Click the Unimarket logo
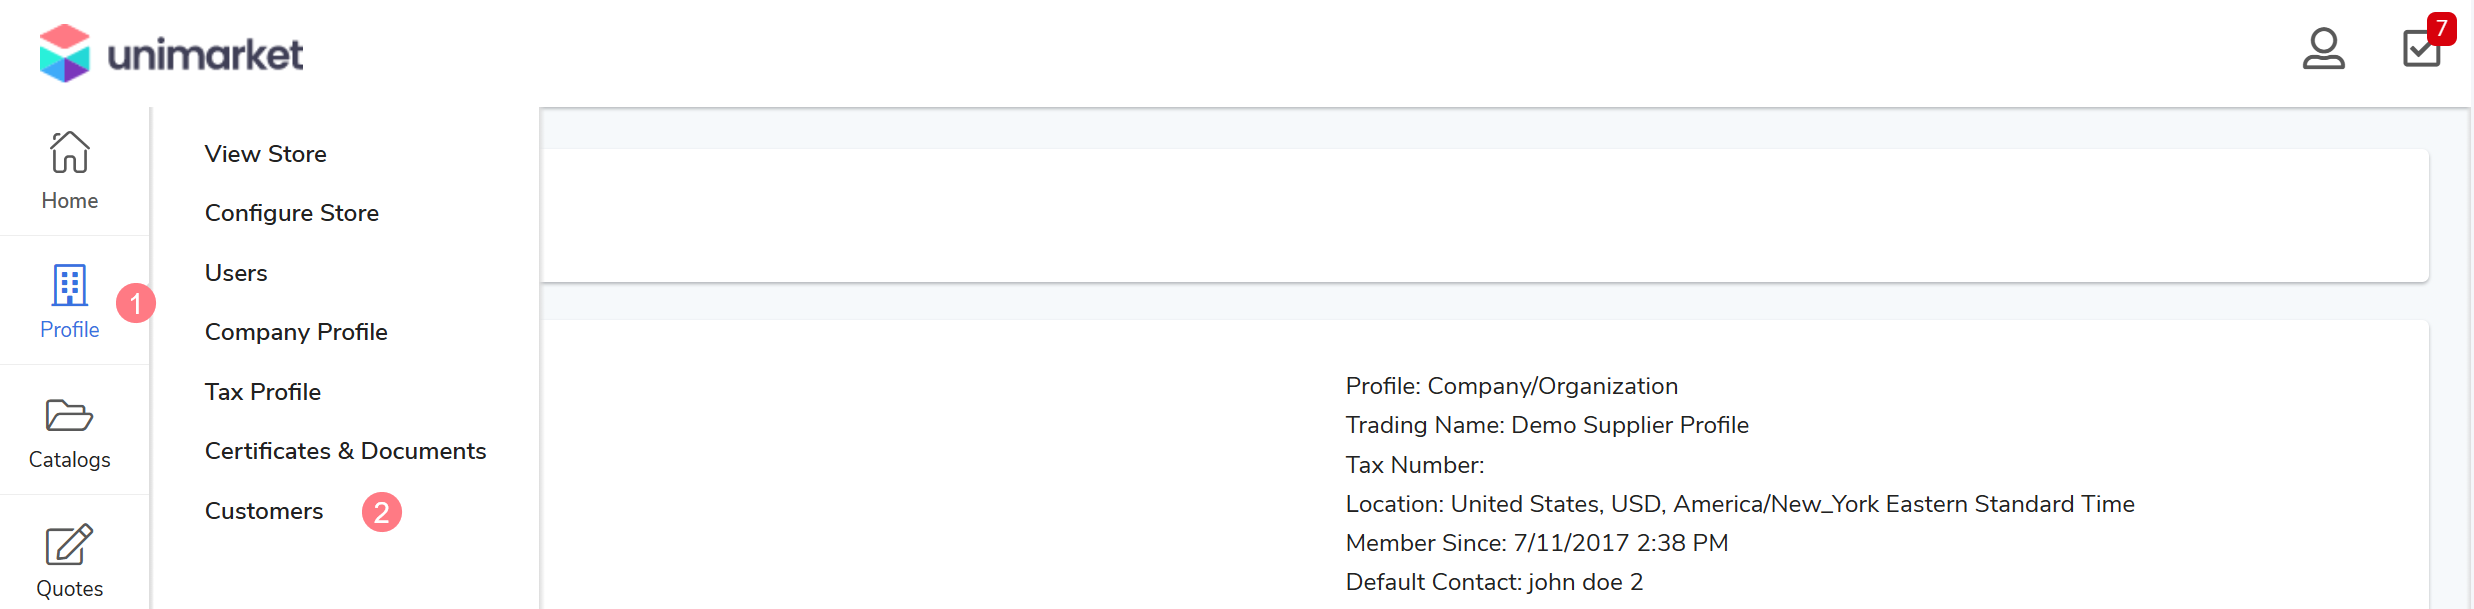2474x609 pixels. point(171,53)
